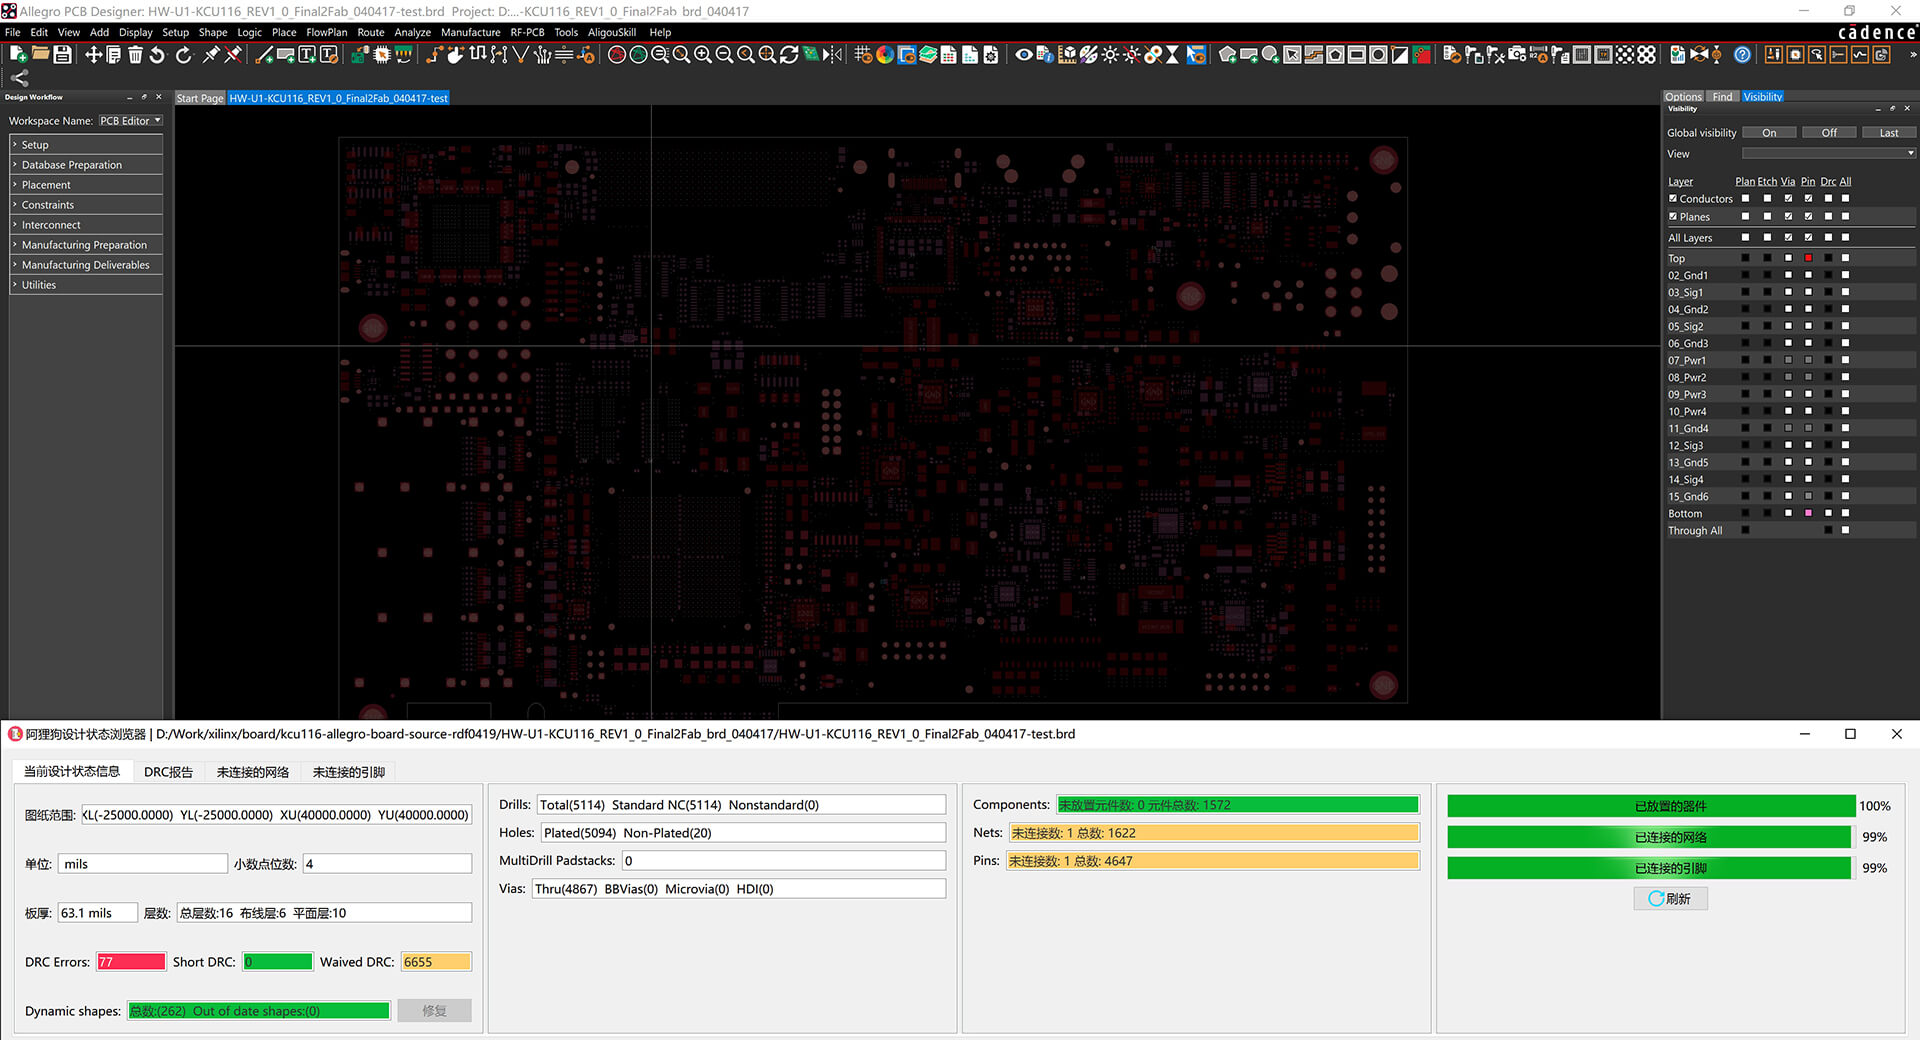Click the Add circle shape icon
Viewport: 1920px width, 1040px height.
[1270, 54]
